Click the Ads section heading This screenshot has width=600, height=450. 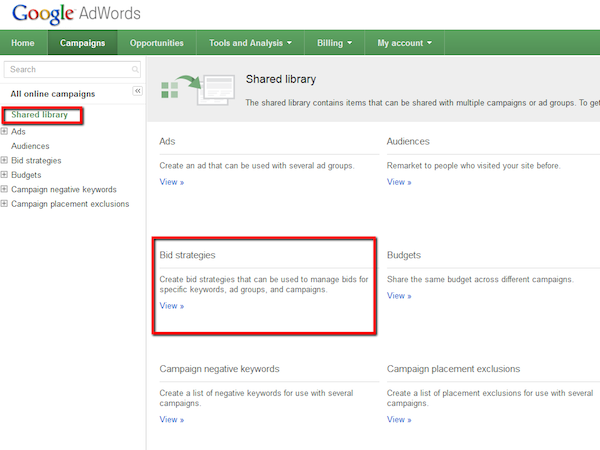click(x=167, y=141)
